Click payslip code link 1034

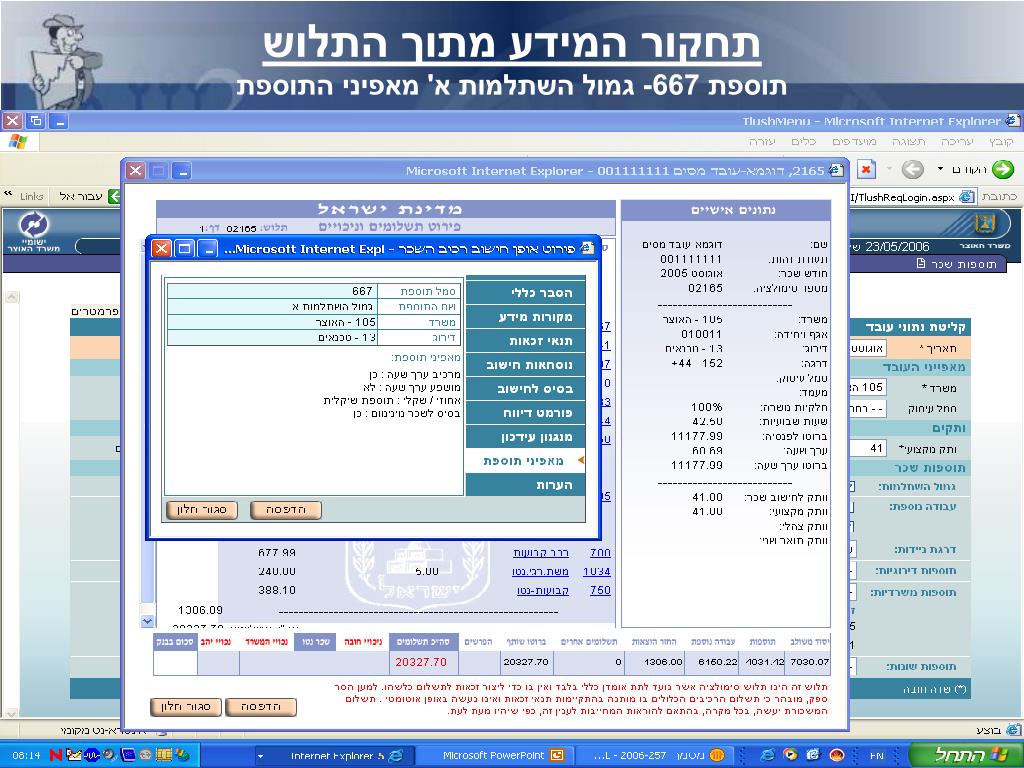(x=596, y=571)
